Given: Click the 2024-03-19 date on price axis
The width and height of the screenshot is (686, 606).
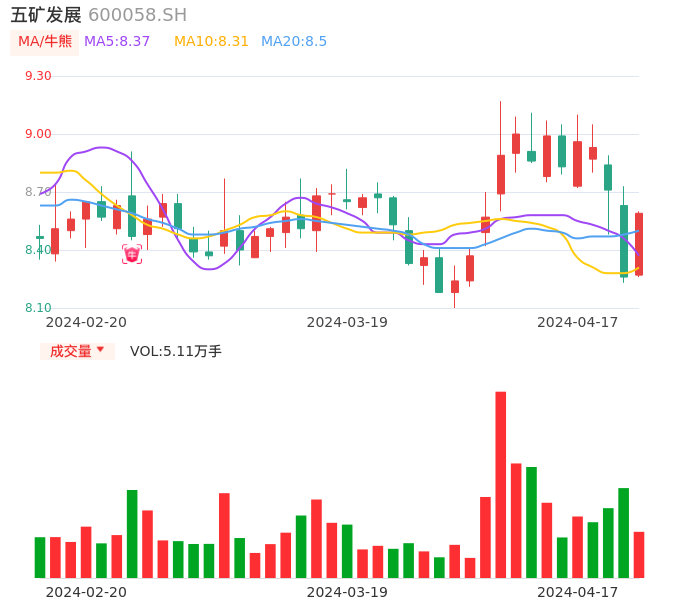Looking at the screenshot, I should click(x=347, y=322).
